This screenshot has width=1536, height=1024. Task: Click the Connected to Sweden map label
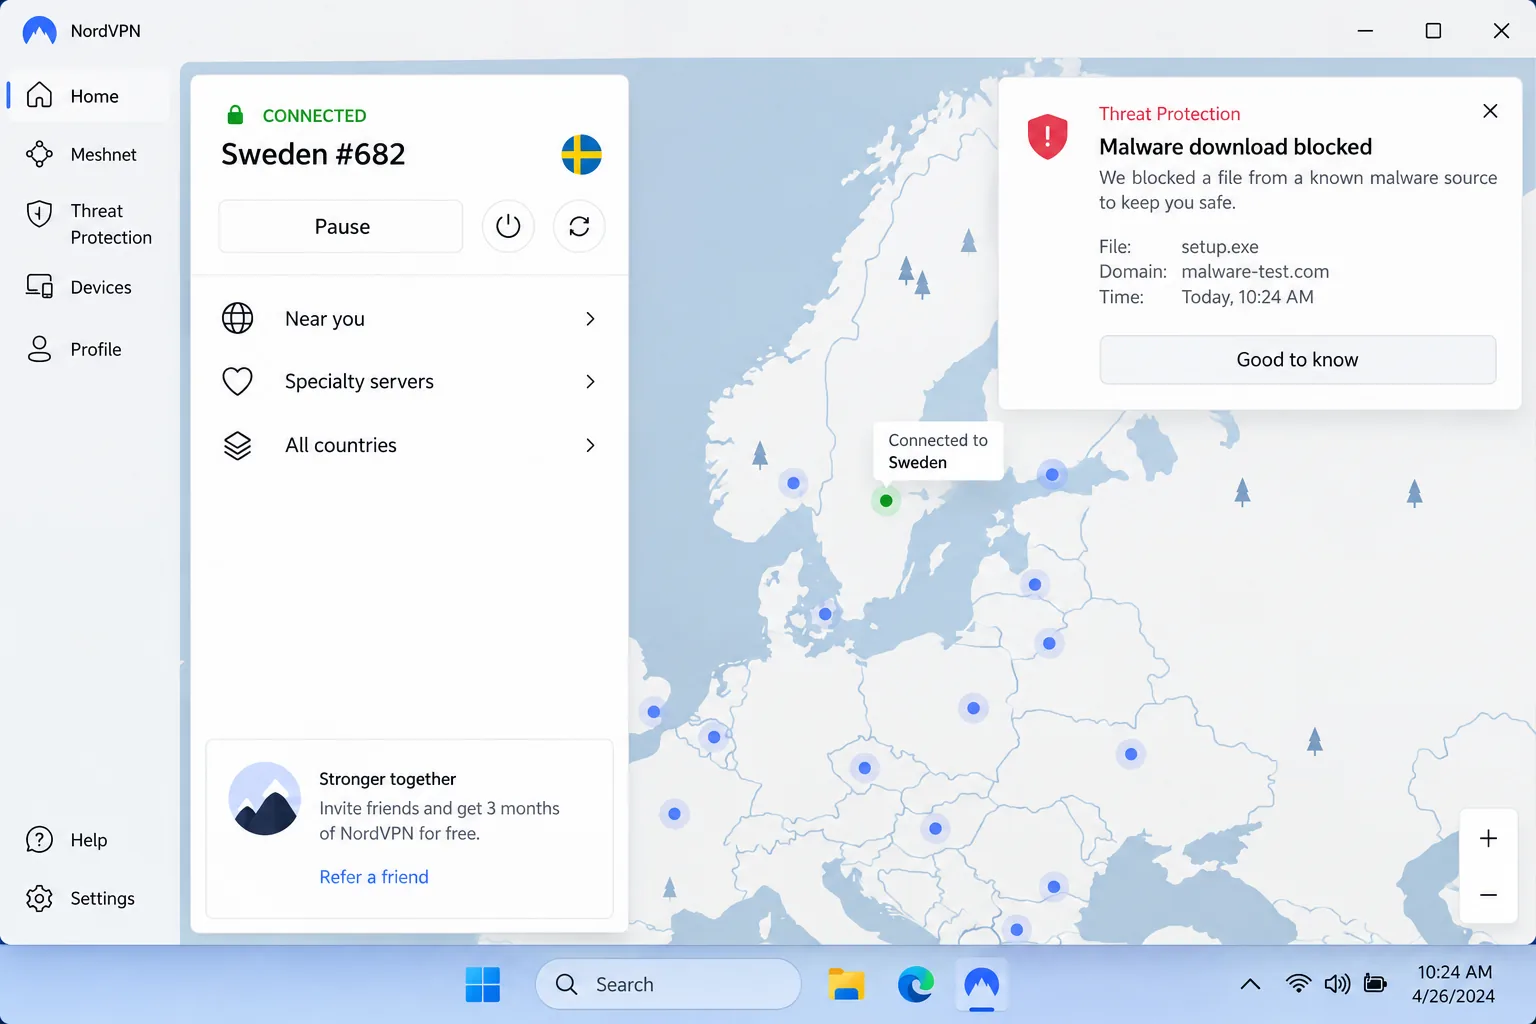pyautogui.click(x=938, y=451)
